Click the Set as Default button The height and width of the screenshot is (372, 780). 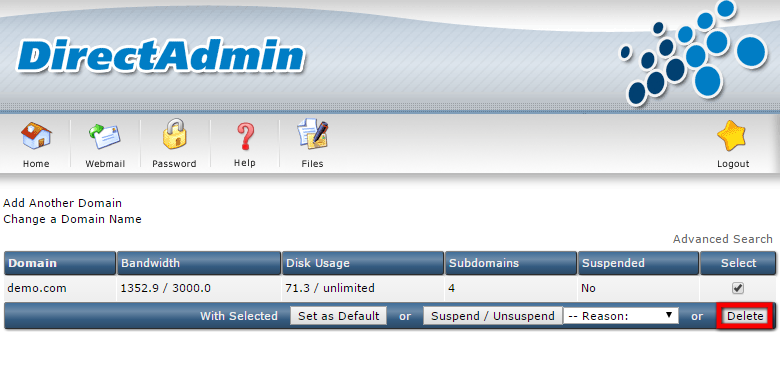(x=338, y=316)
